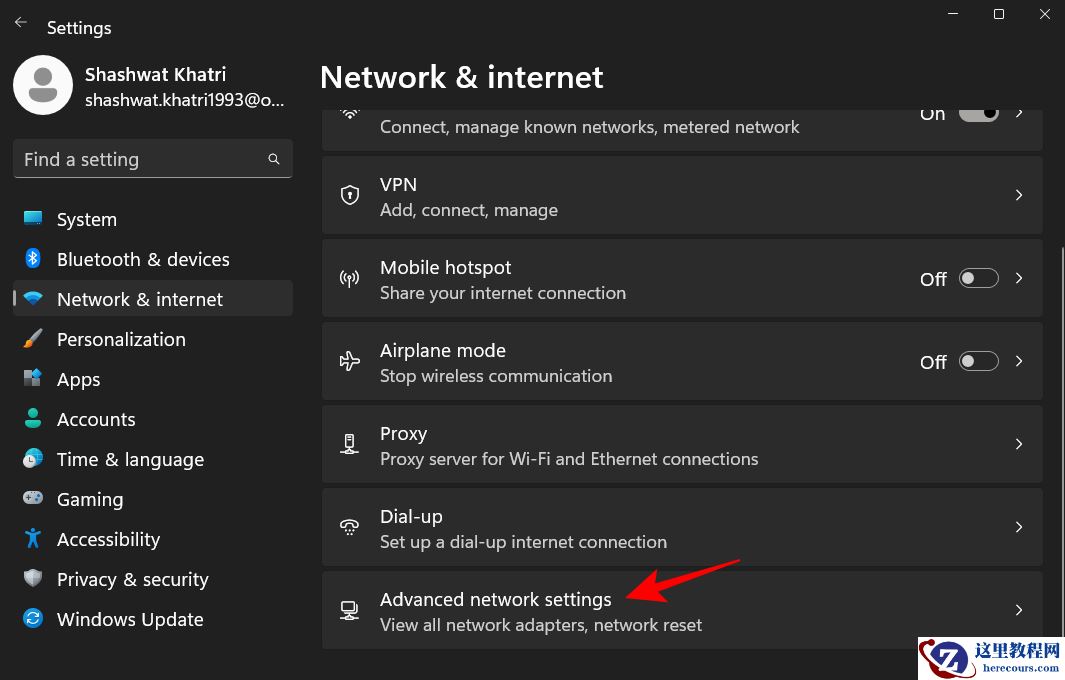Click the Dial-up phone icon

click(x=350, y=528)
